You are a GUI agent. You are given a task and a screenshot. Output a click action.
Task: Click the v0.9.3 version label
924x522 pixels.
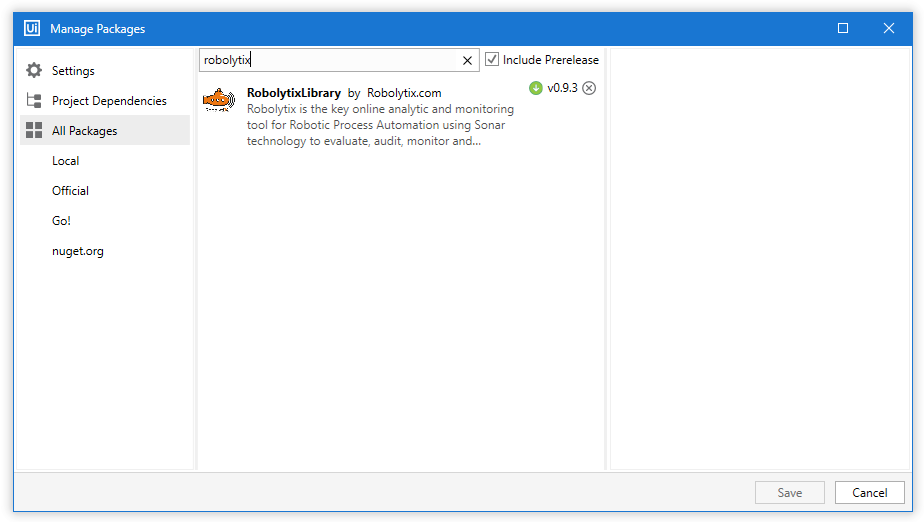[562, 88]
